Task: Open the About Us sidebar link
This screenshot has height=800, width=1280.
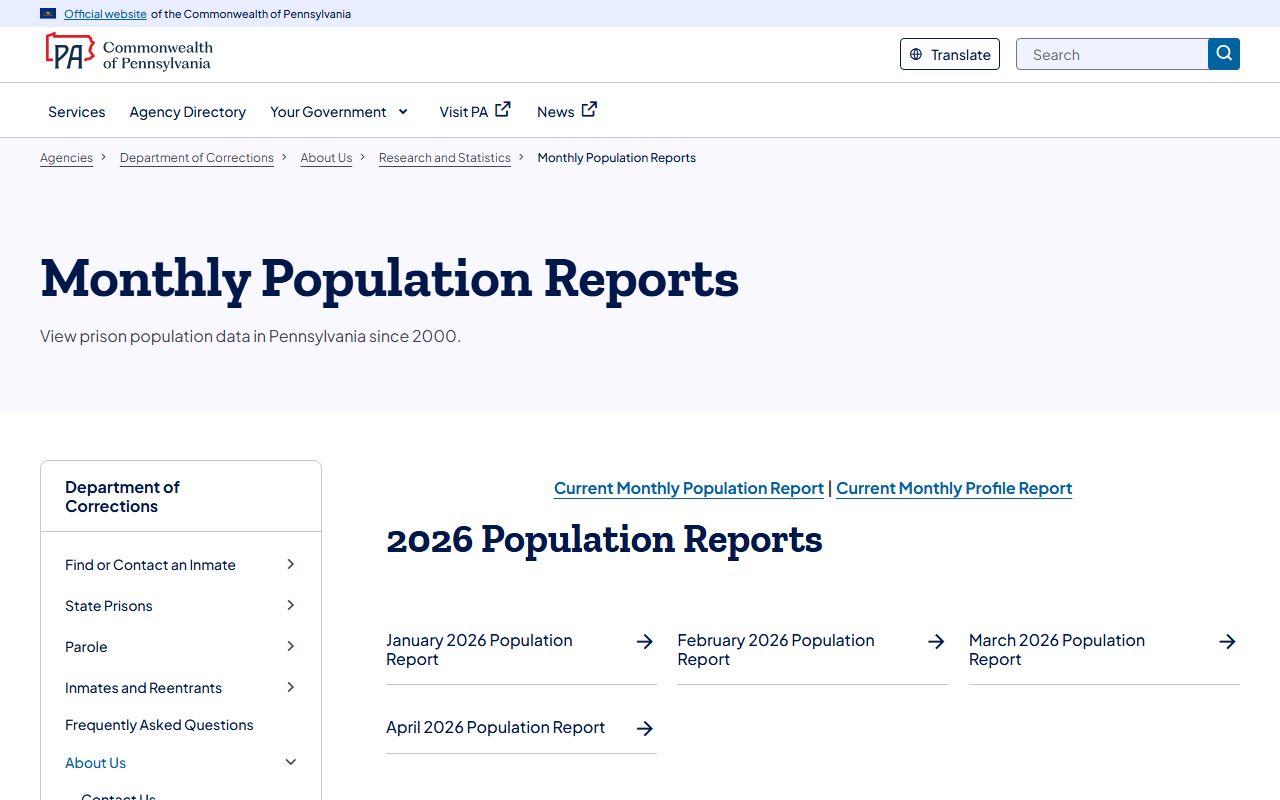Action: [95, 763]
